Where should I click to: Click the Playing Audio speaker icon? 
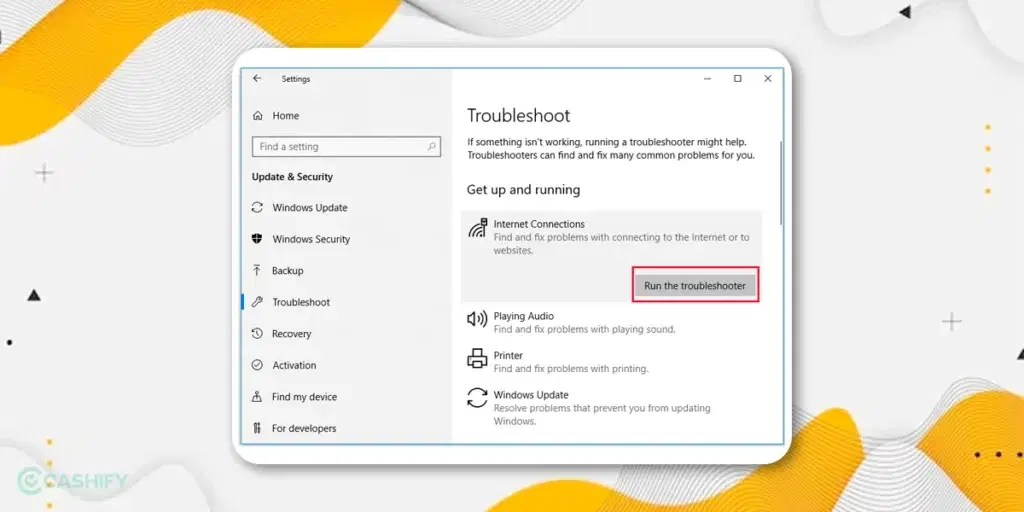click(x=477, y=319)
